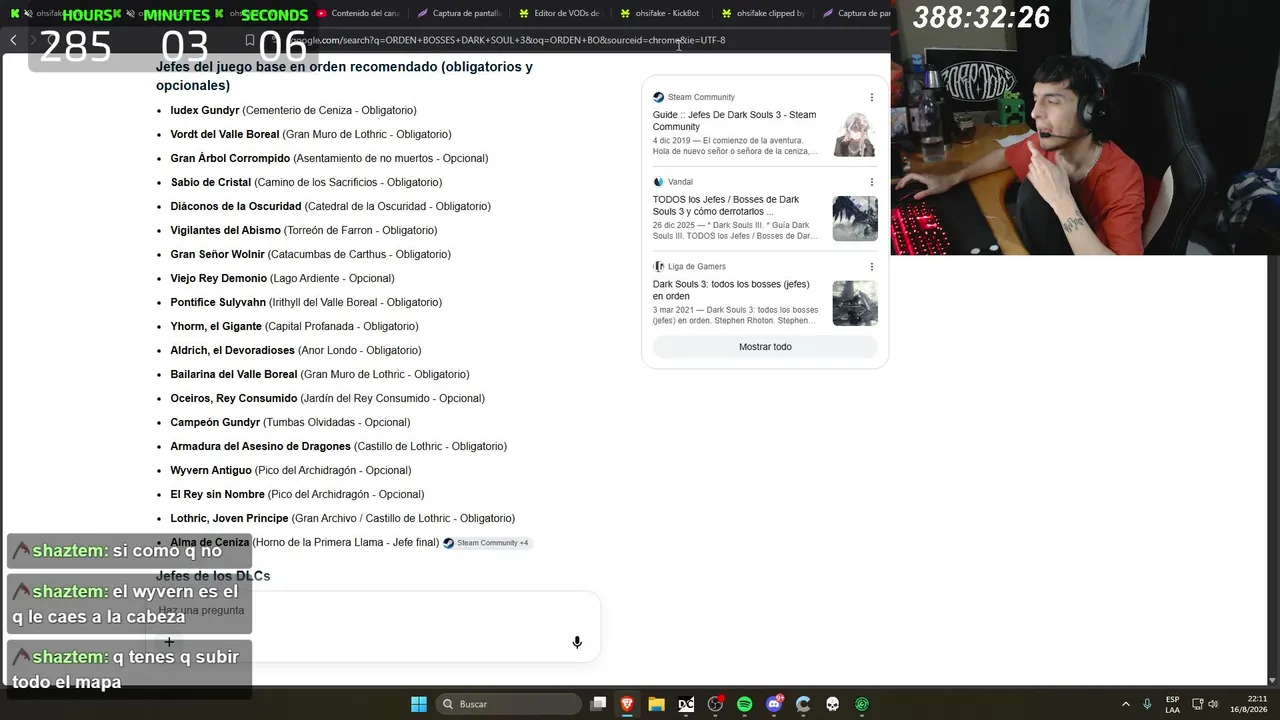Click the 'Oceiros, Rey Consumido' entry
The image size is (1280, 720).
pyautogui.click(x=234, y=398)
